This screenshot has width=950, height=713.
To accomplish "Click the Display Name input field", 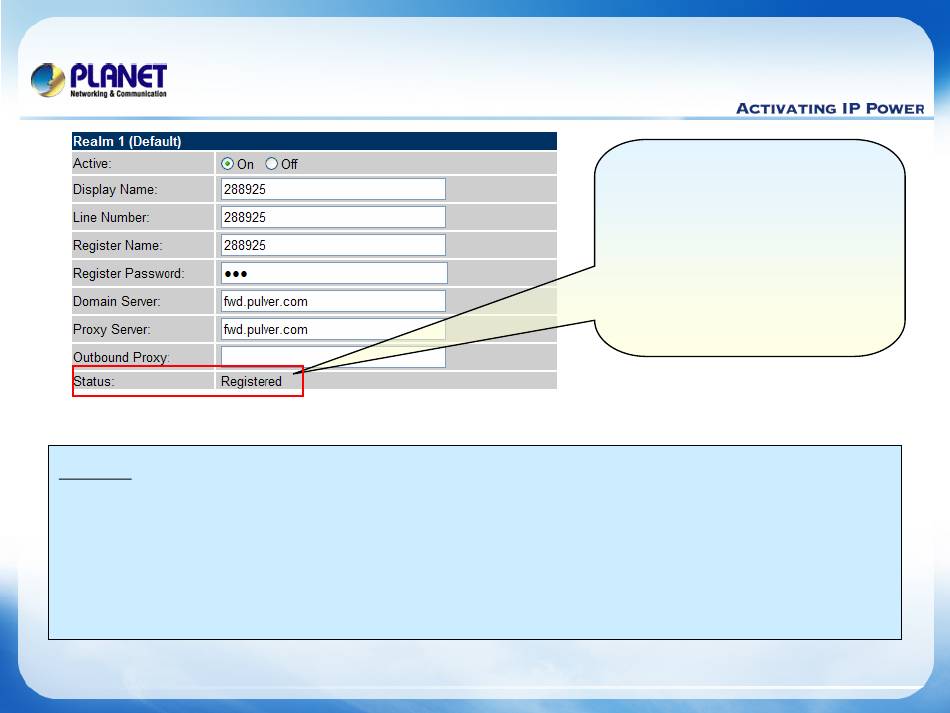I will tap(331, 189).
